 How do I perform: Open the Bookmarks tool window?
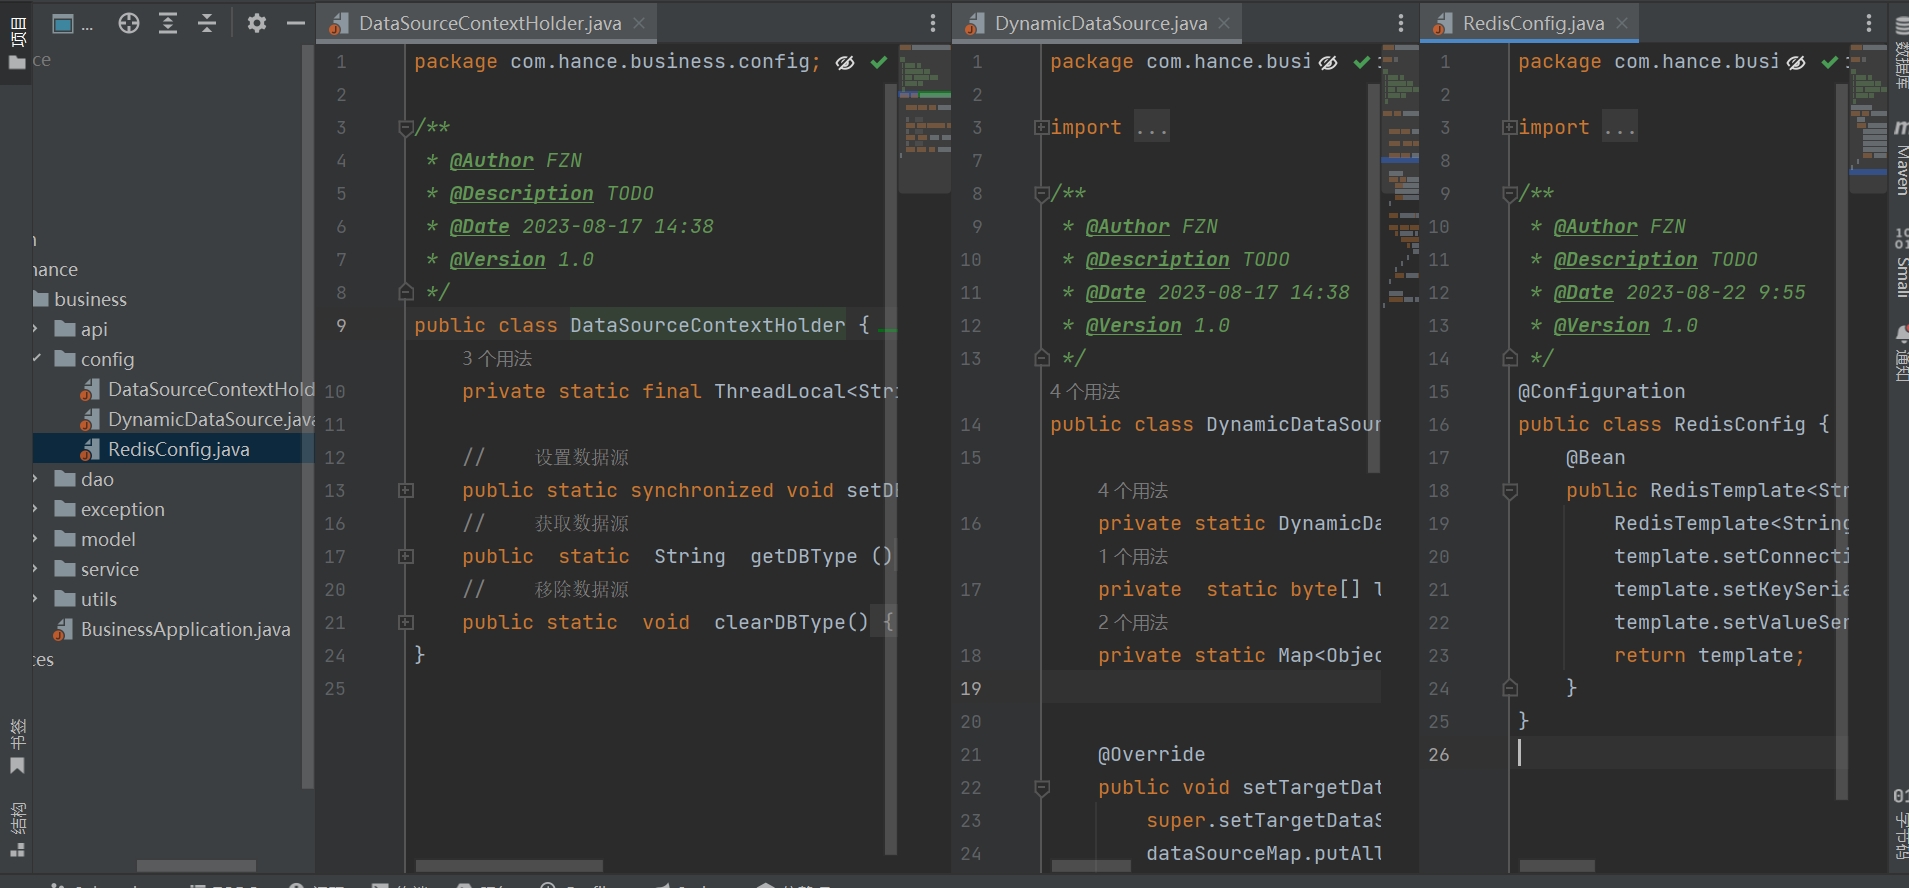pos(17,746)
